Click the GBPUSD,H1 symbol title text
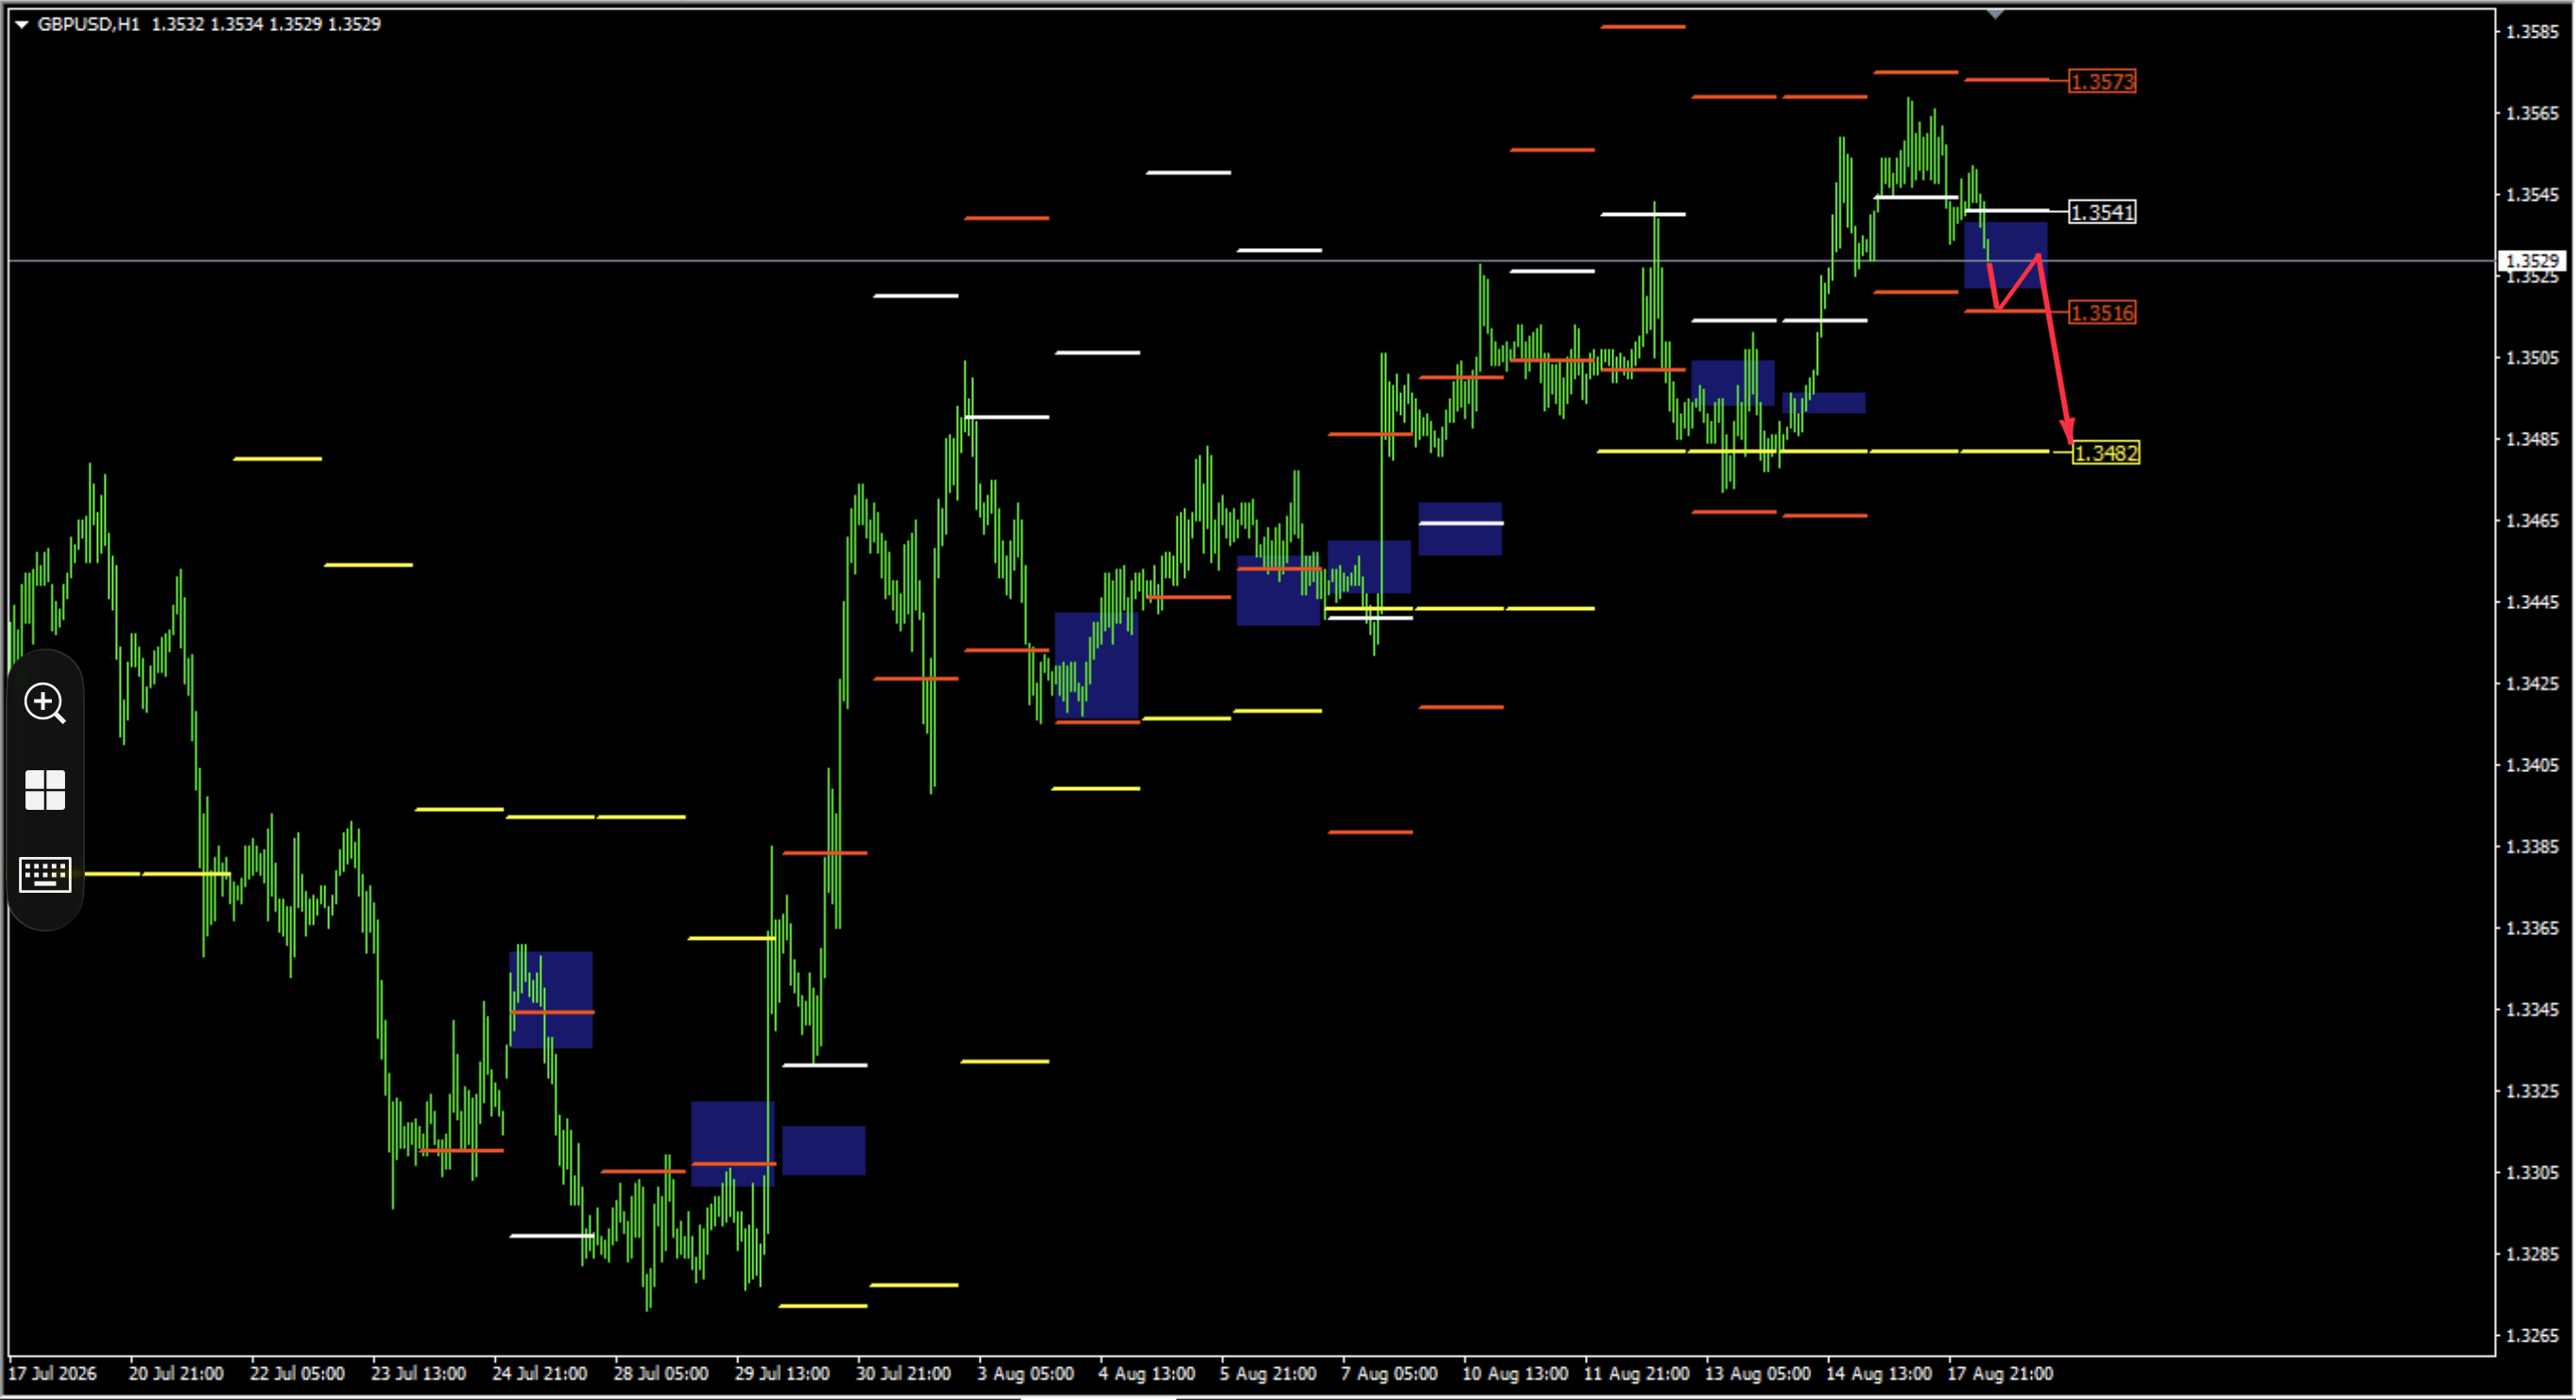 88,24
